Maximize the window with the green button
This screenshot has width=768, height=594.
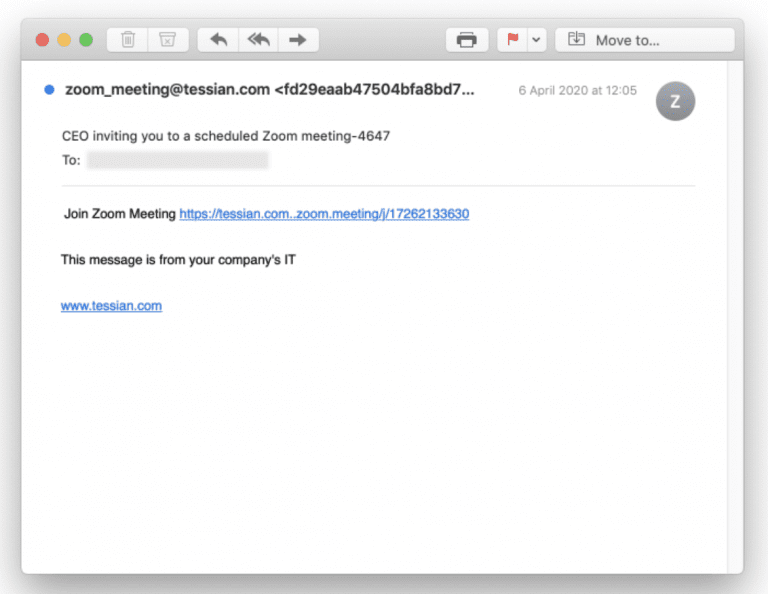(x=86, y=40)
